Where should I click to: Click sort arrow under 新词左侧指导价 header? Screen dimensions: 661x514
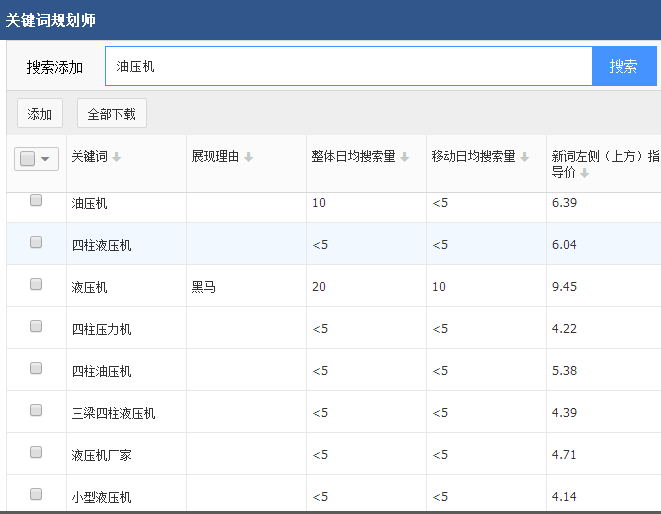tap(584, 173)
